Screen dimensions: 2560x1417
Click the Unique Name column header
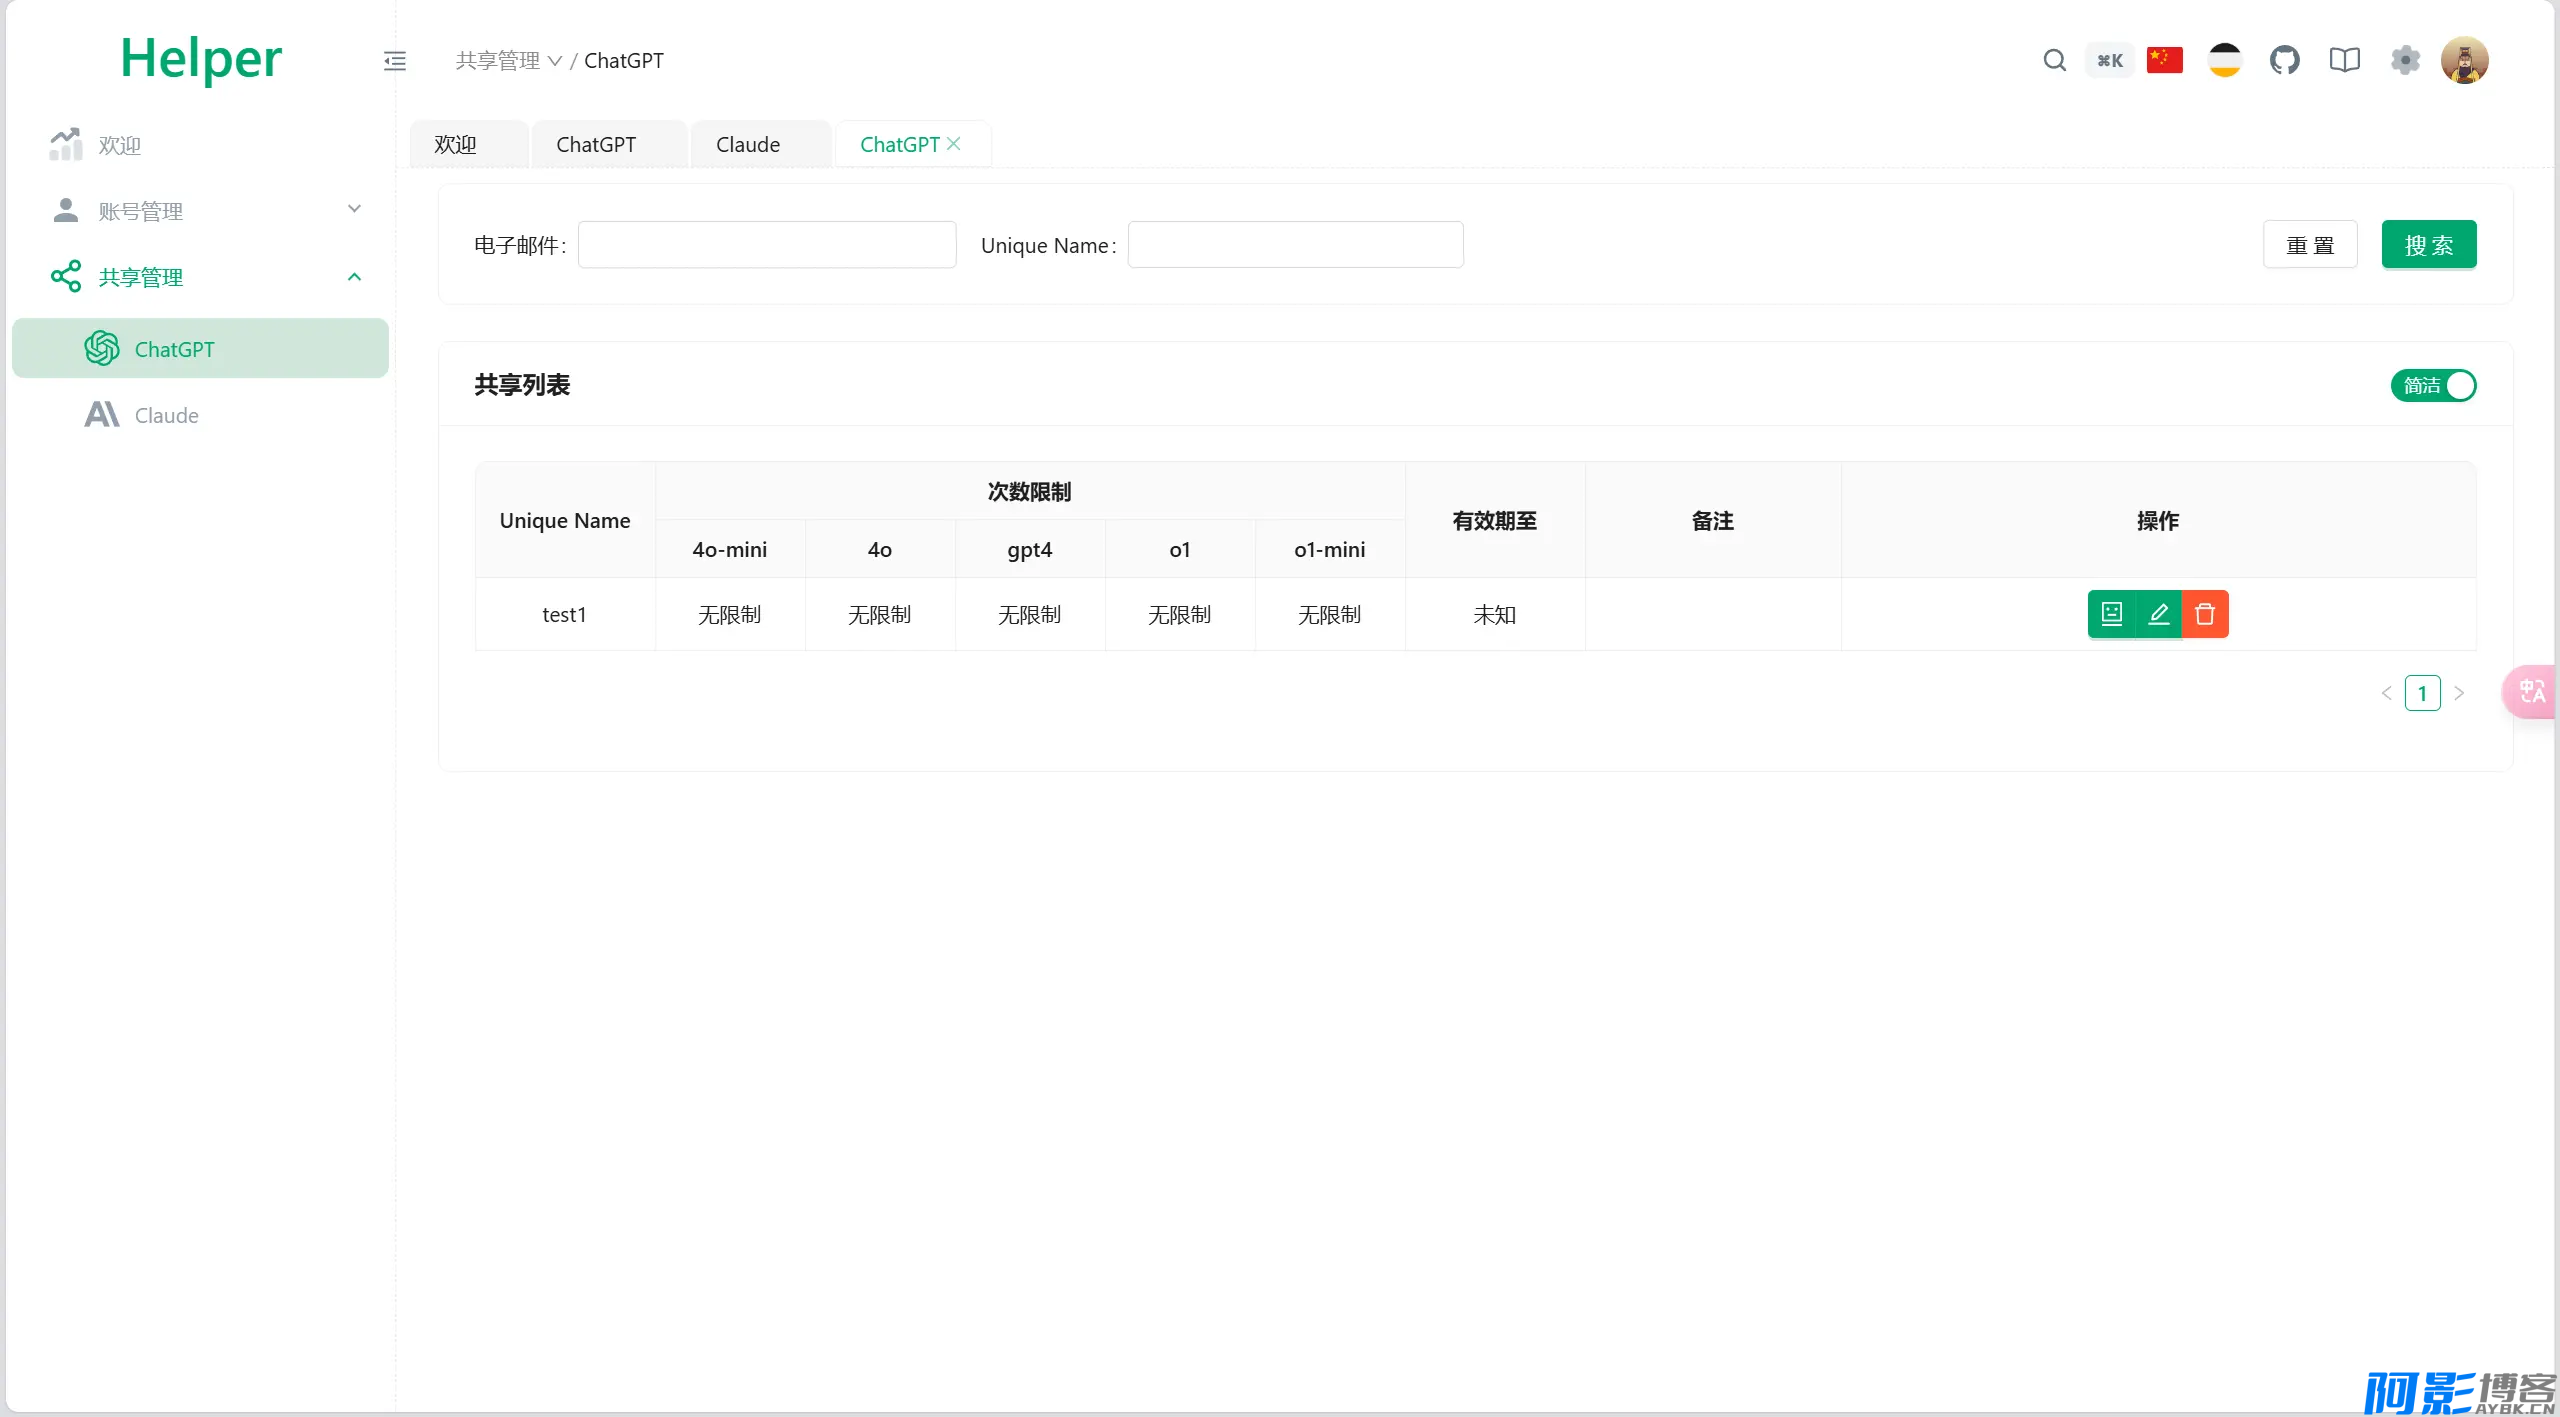point(565,521)
